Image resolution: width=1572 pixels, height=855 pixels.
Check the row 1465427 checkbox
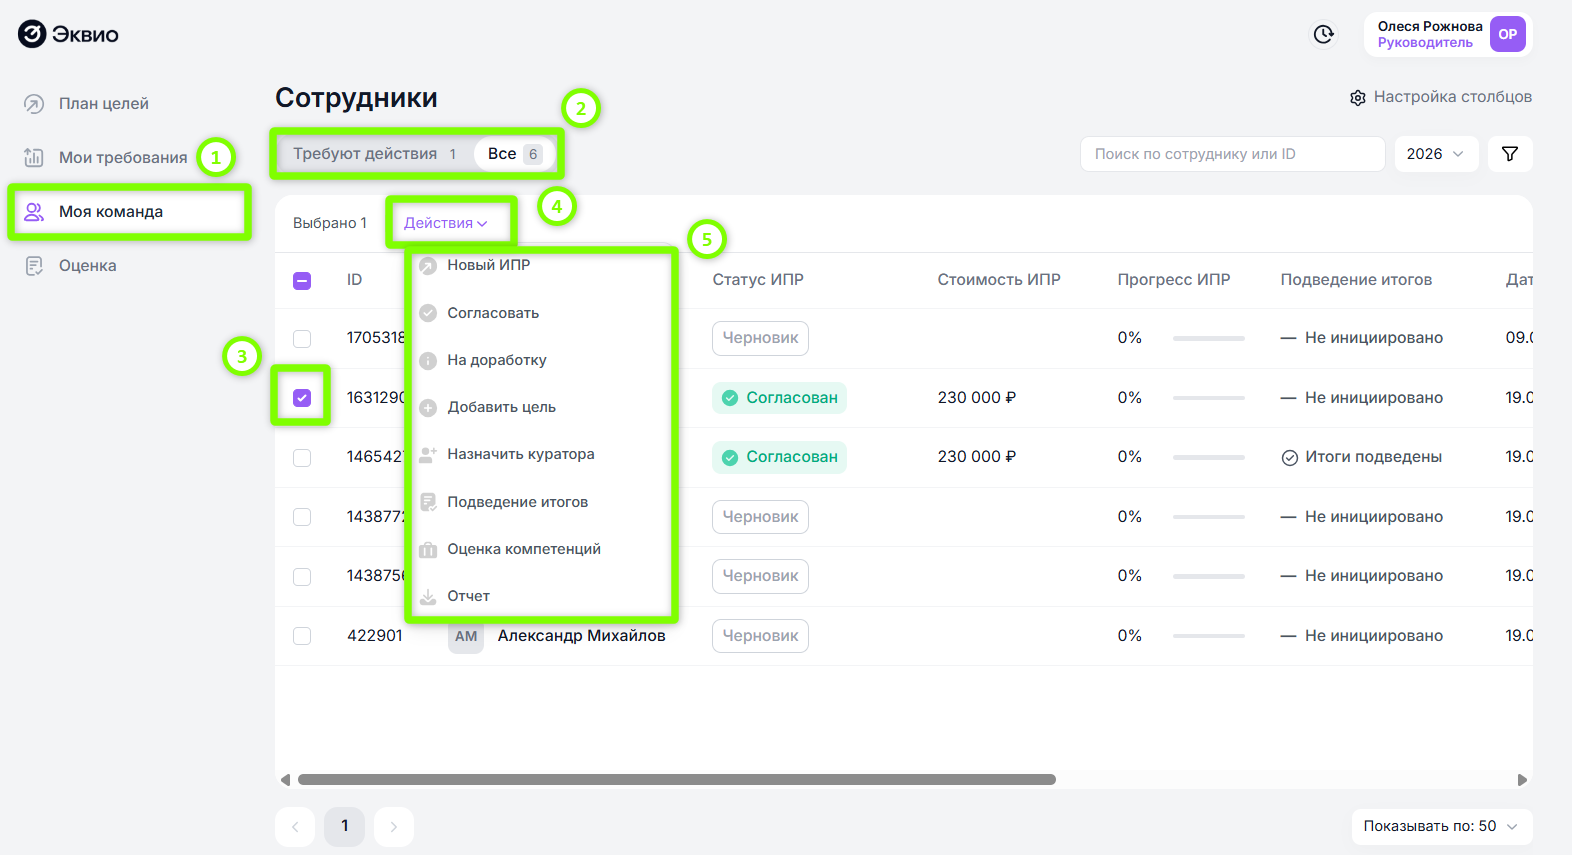[x=302, y=458]
